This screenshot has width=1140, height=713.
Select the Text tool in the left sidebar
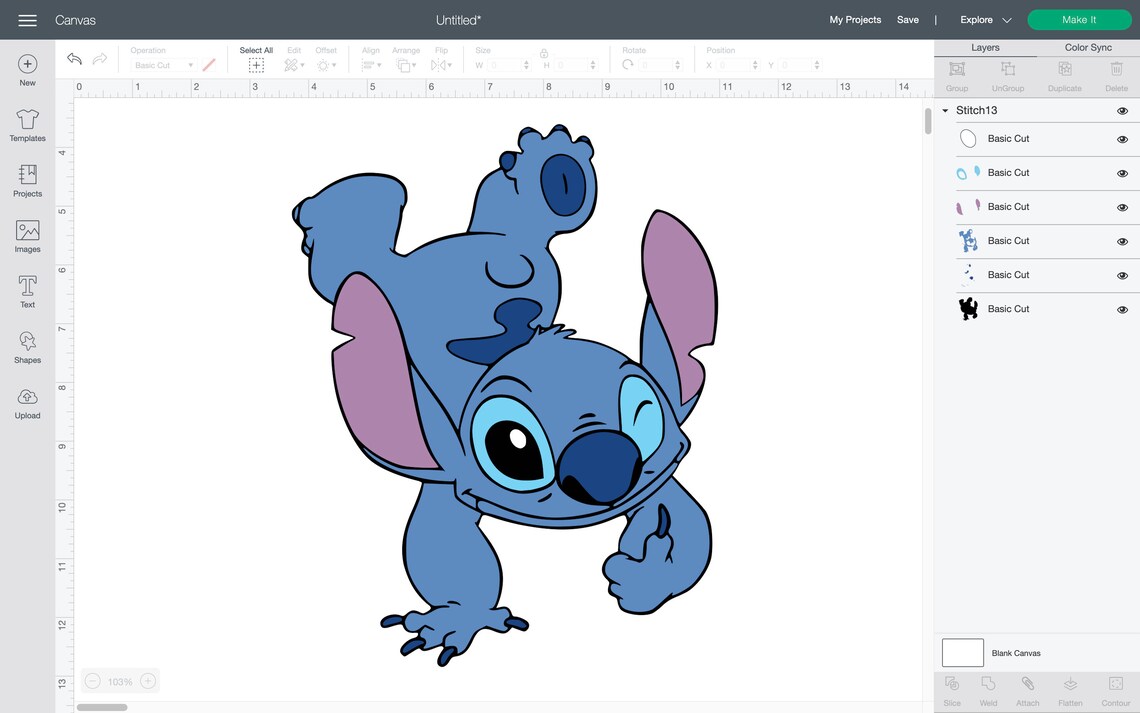[x=27, y=290]
